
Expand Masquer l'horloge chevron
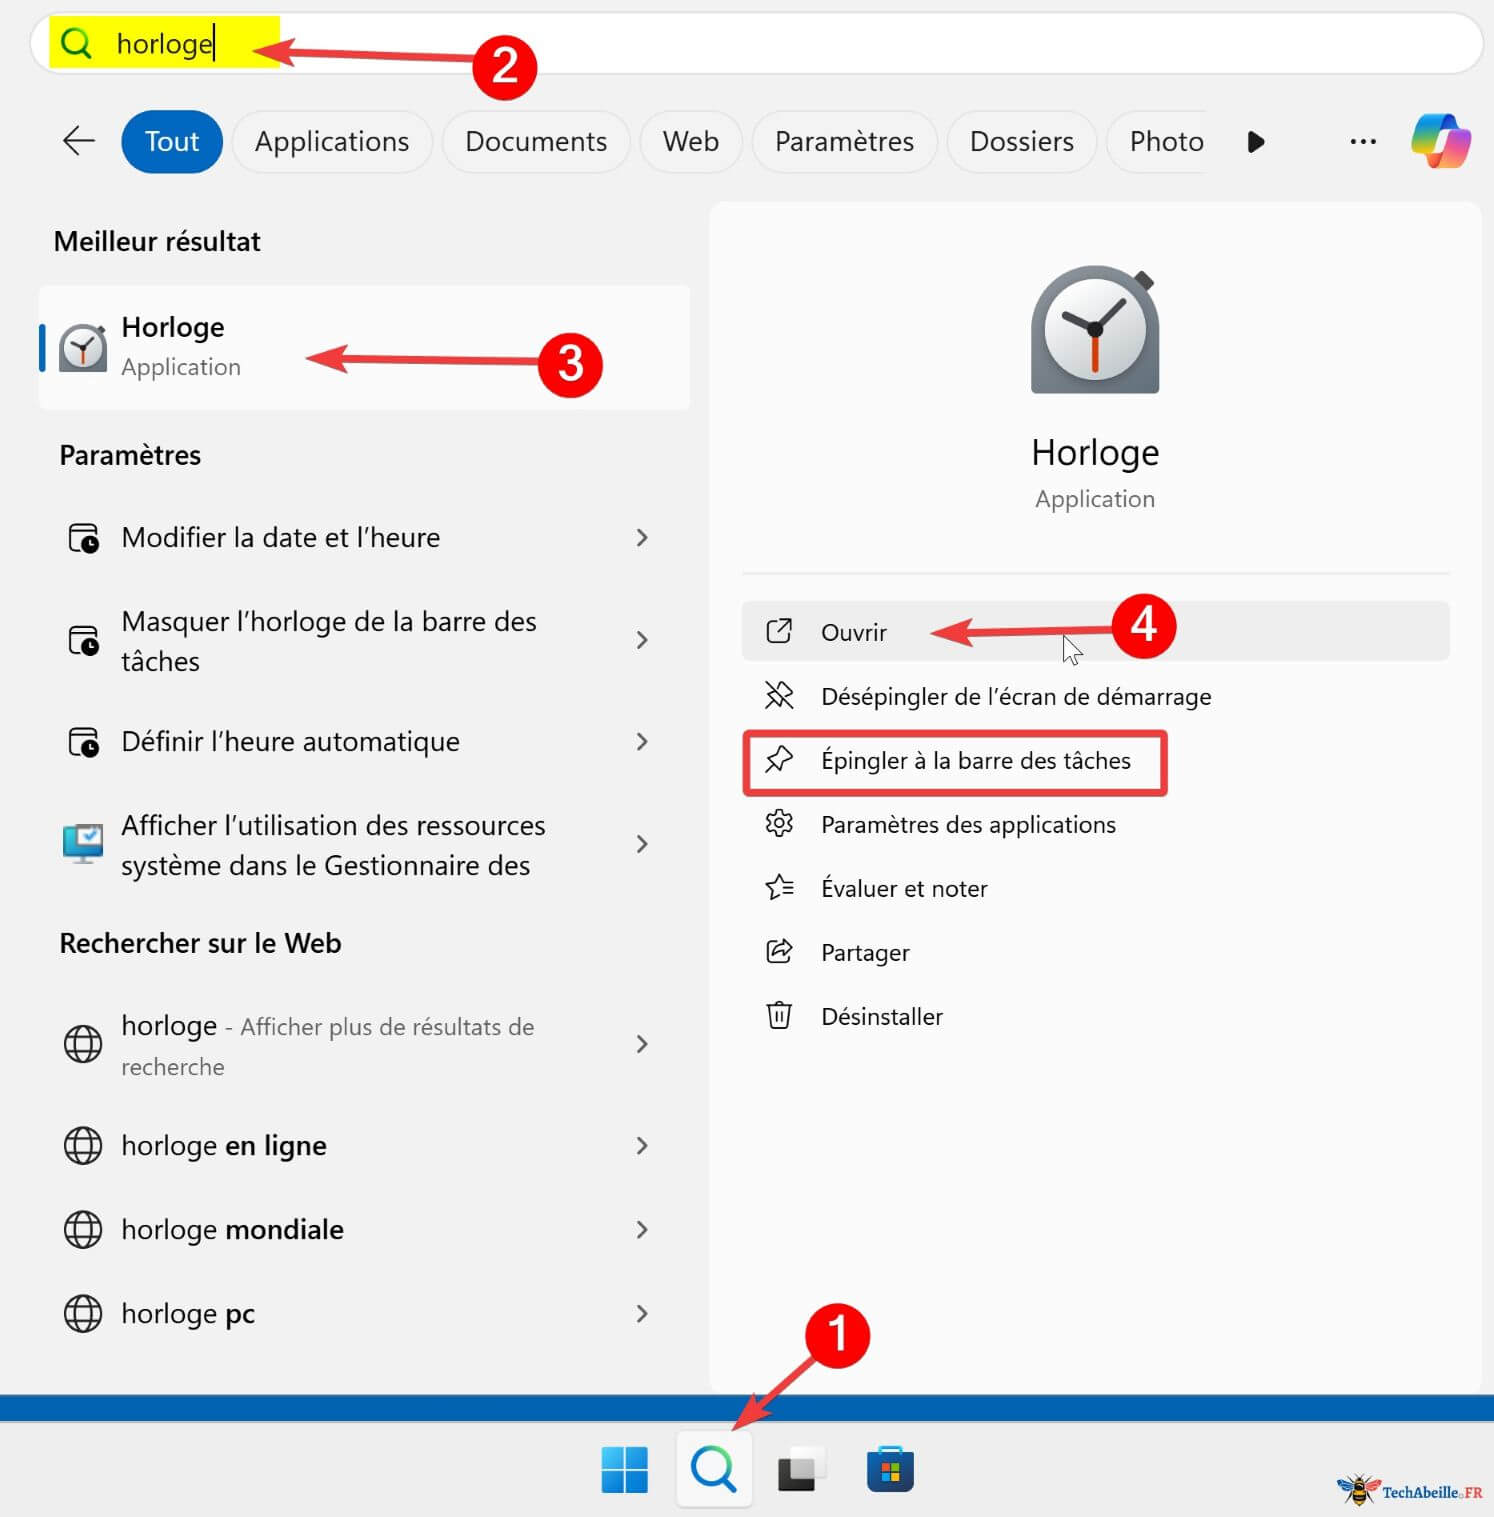pos(642,640)
